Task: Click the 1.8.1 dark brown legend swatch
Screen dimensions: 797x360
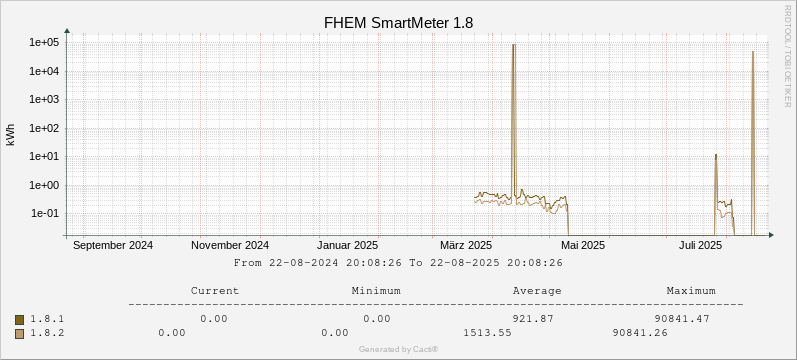Action: (20, 319)
